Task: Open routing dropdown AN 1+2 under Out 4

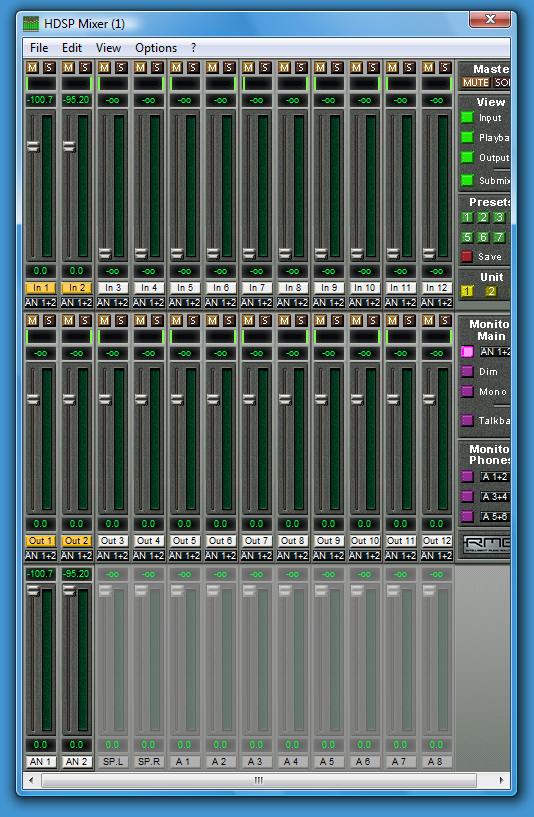Action: click(x=148, y=555)
